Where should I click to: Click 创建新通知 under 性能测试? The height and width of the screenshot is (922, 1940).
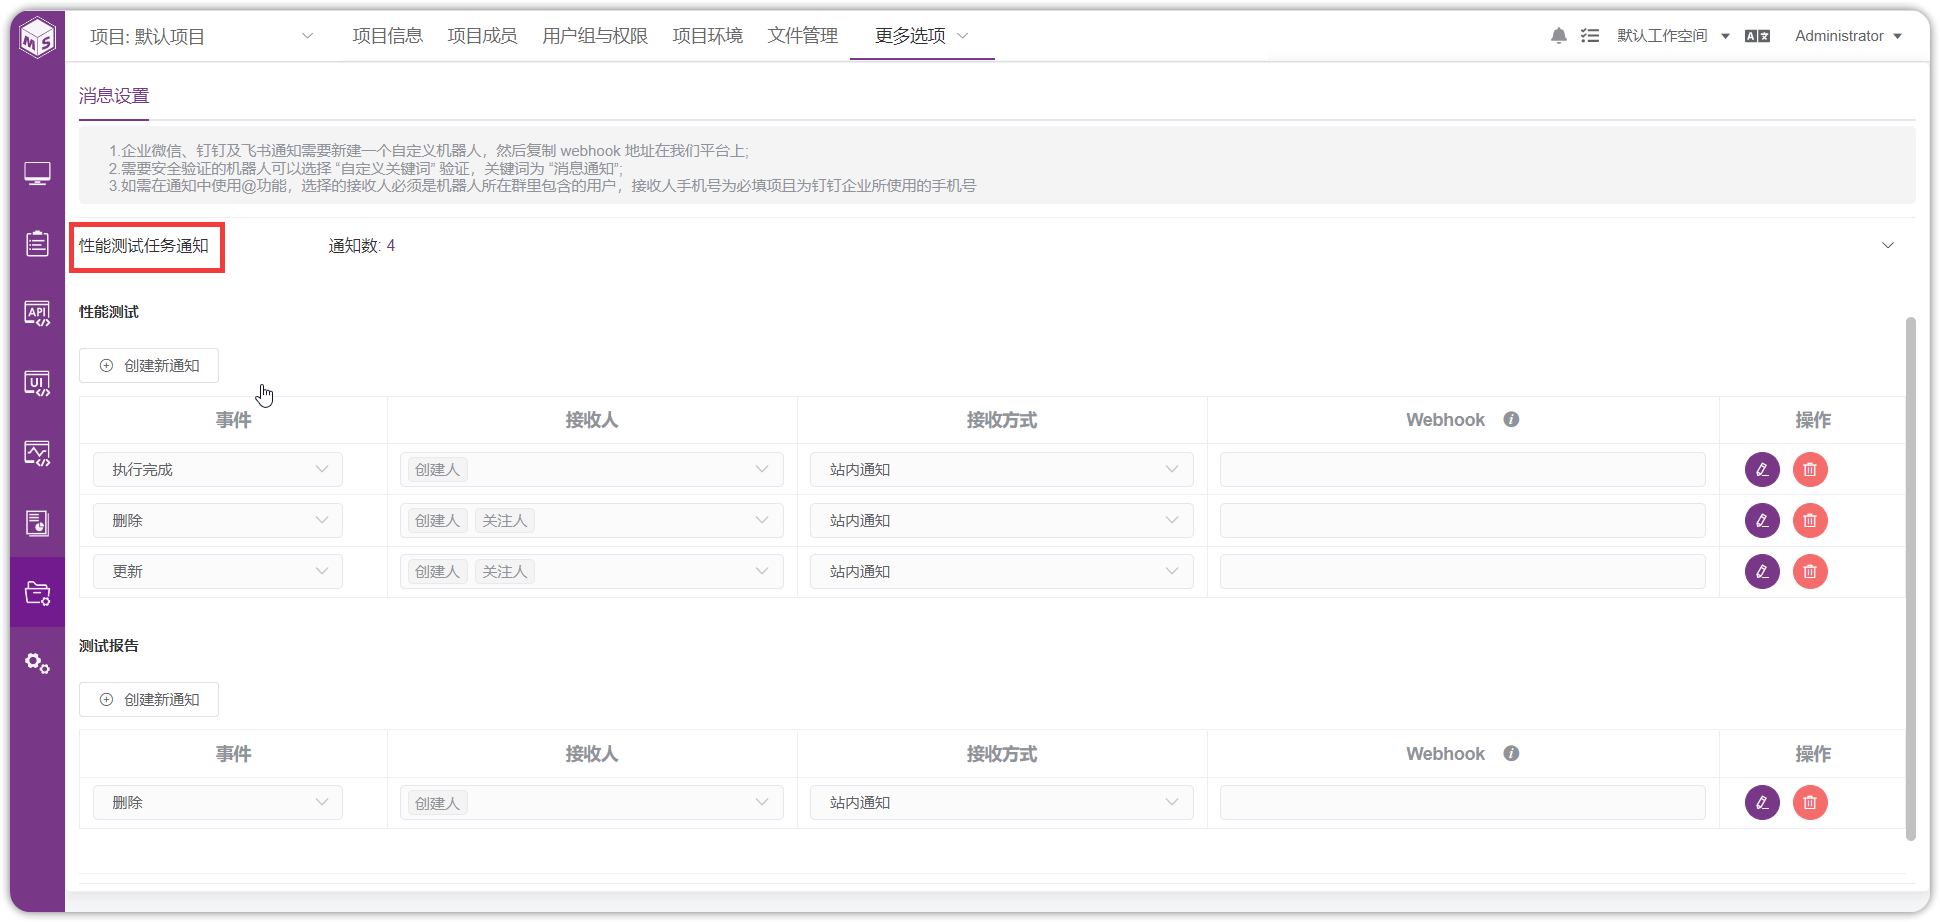(x=149, y=366)
